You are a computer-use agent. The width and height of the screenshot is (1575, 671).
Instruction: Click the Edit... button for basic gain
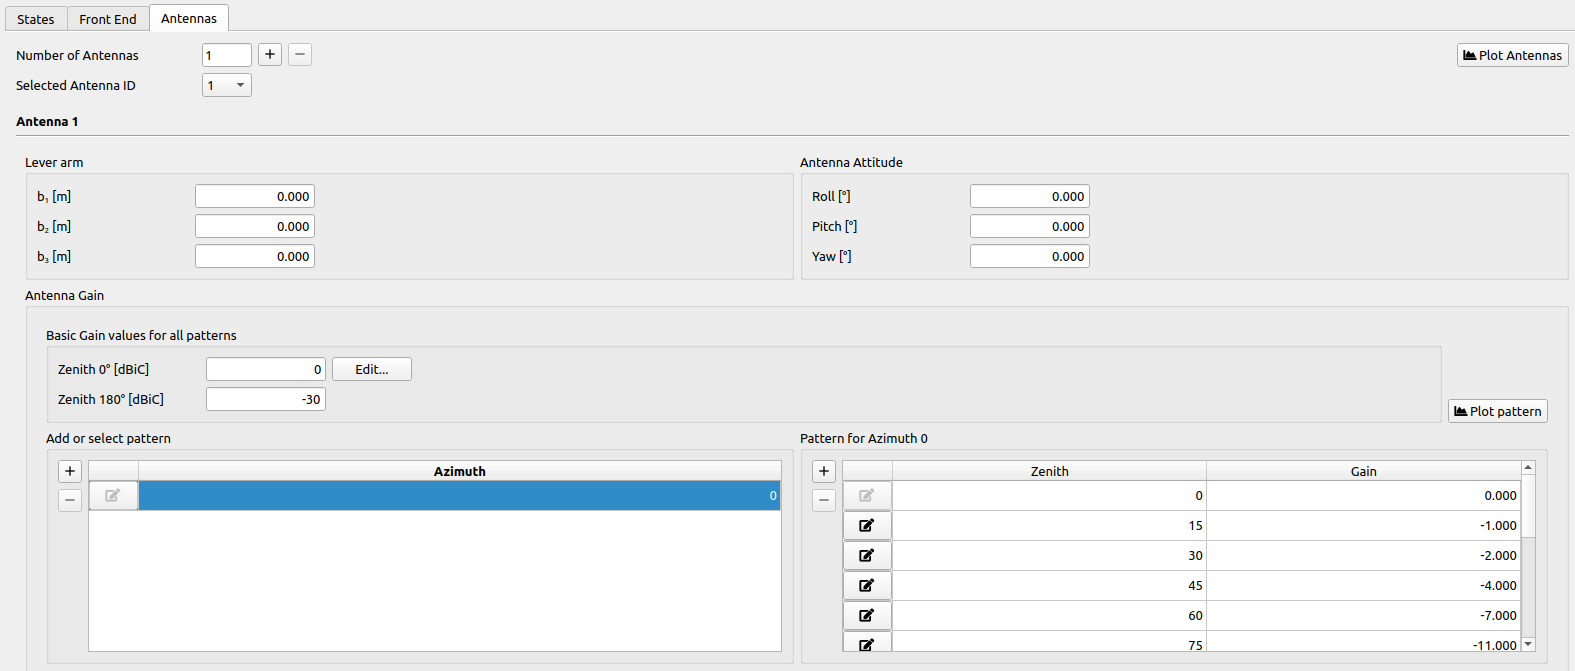pyautogui.click(x=372, y=370)
